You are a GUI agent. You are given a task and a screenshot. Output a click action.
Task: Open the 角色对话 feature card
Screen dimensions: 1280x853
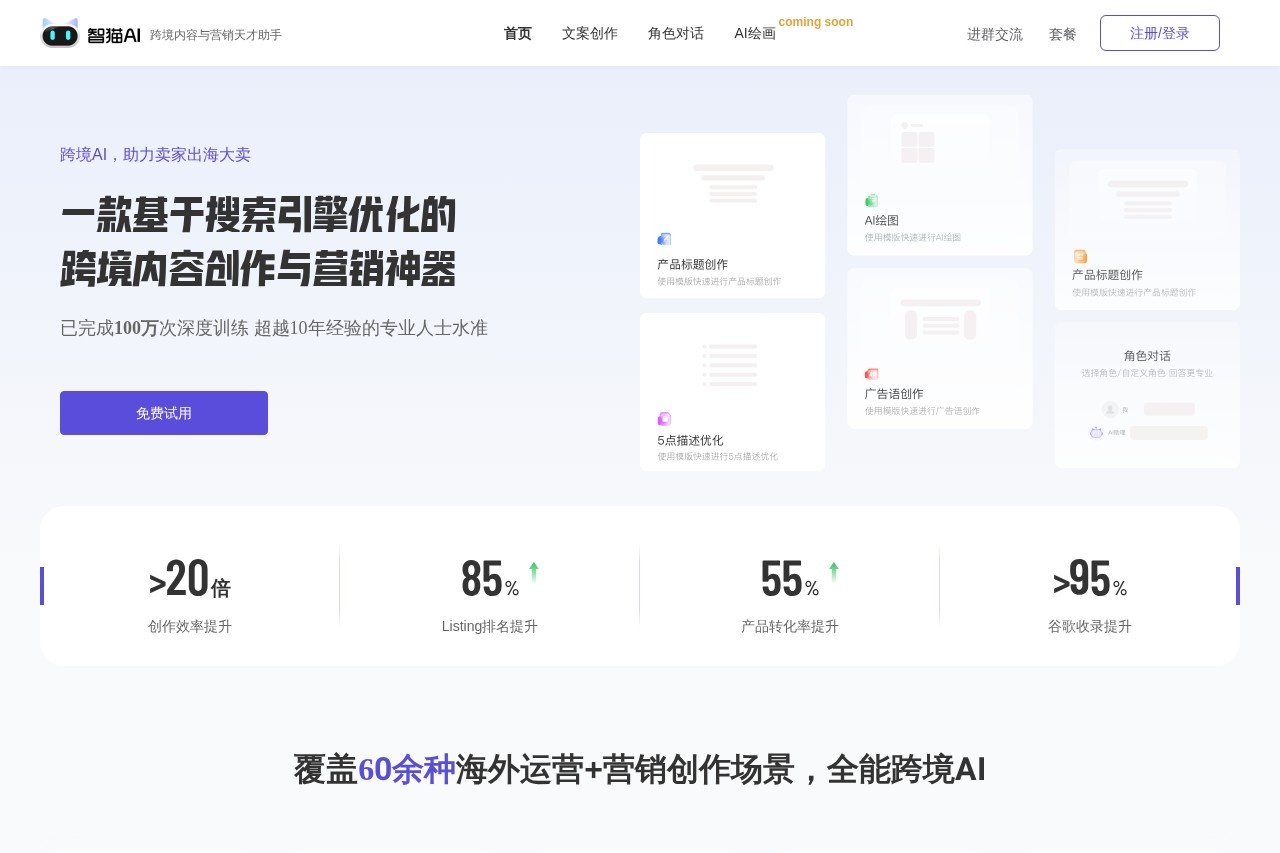click(1147, 395)
